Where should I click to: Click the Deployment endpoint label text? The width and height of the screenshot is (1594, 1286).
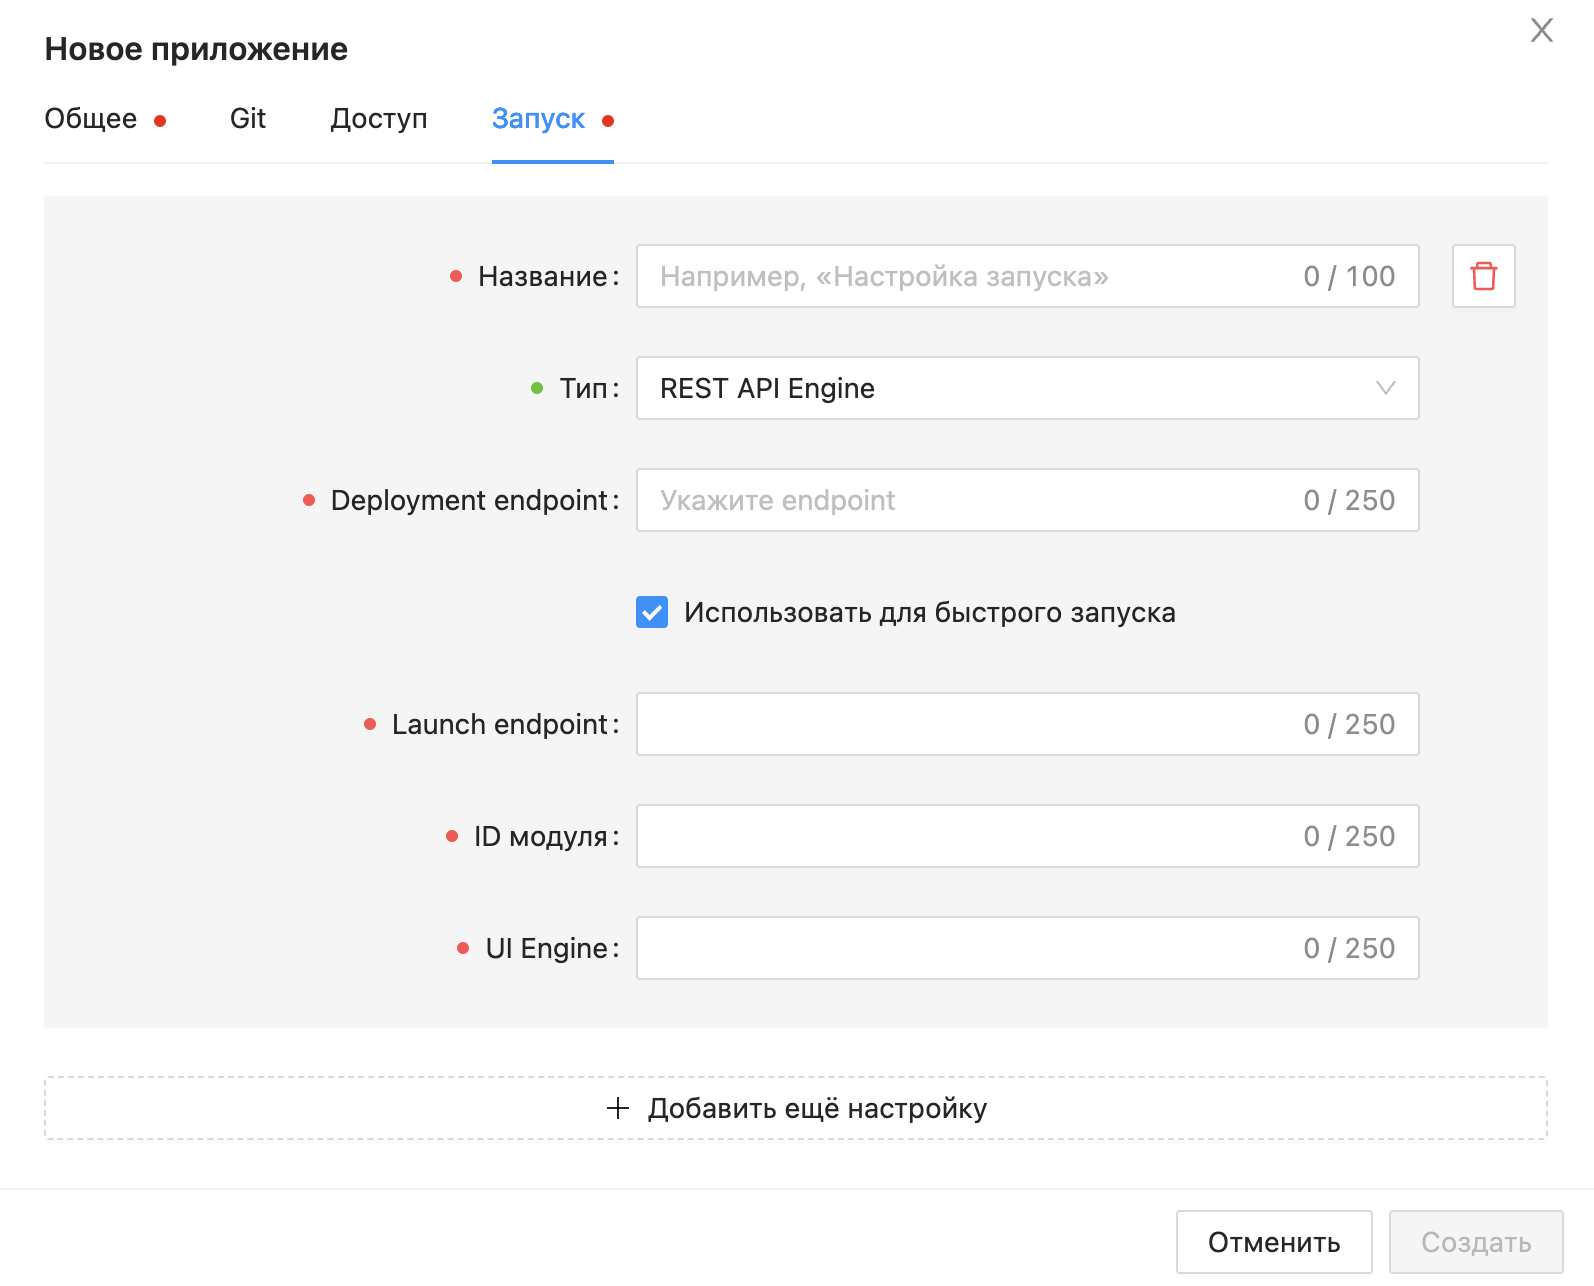[469, 500]
